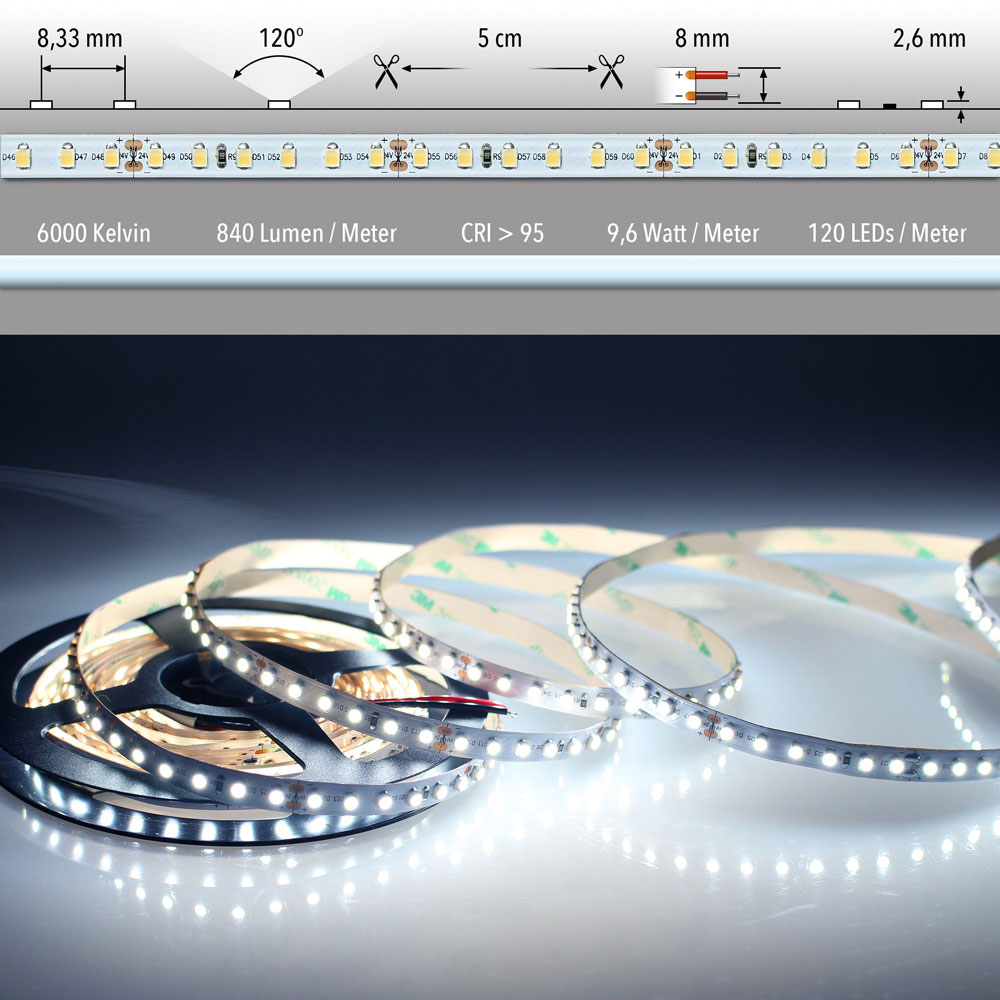Click the 120° beam angle arc symbol

278,70
